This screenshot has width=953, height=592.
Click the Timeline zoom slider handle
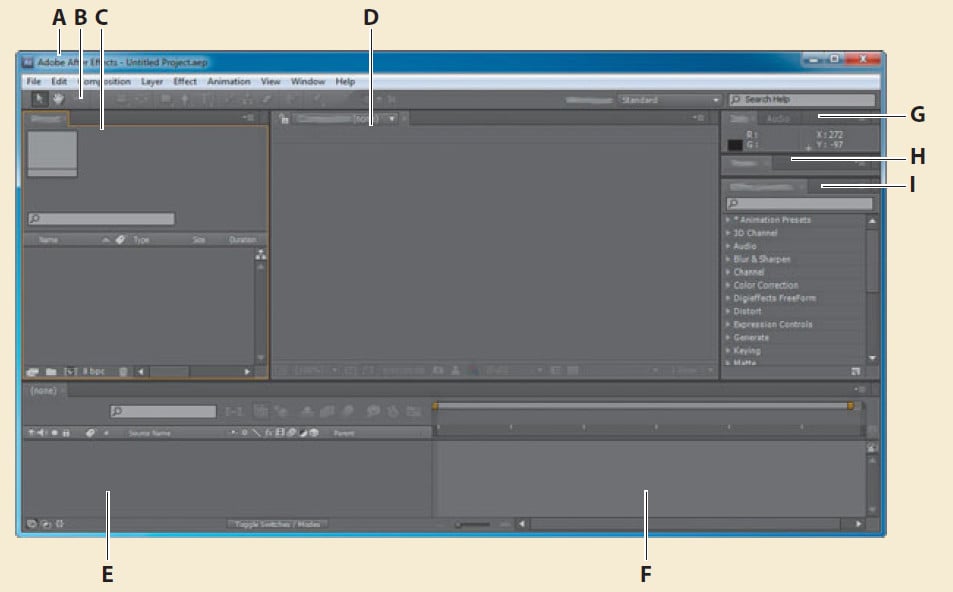point(458,524)
